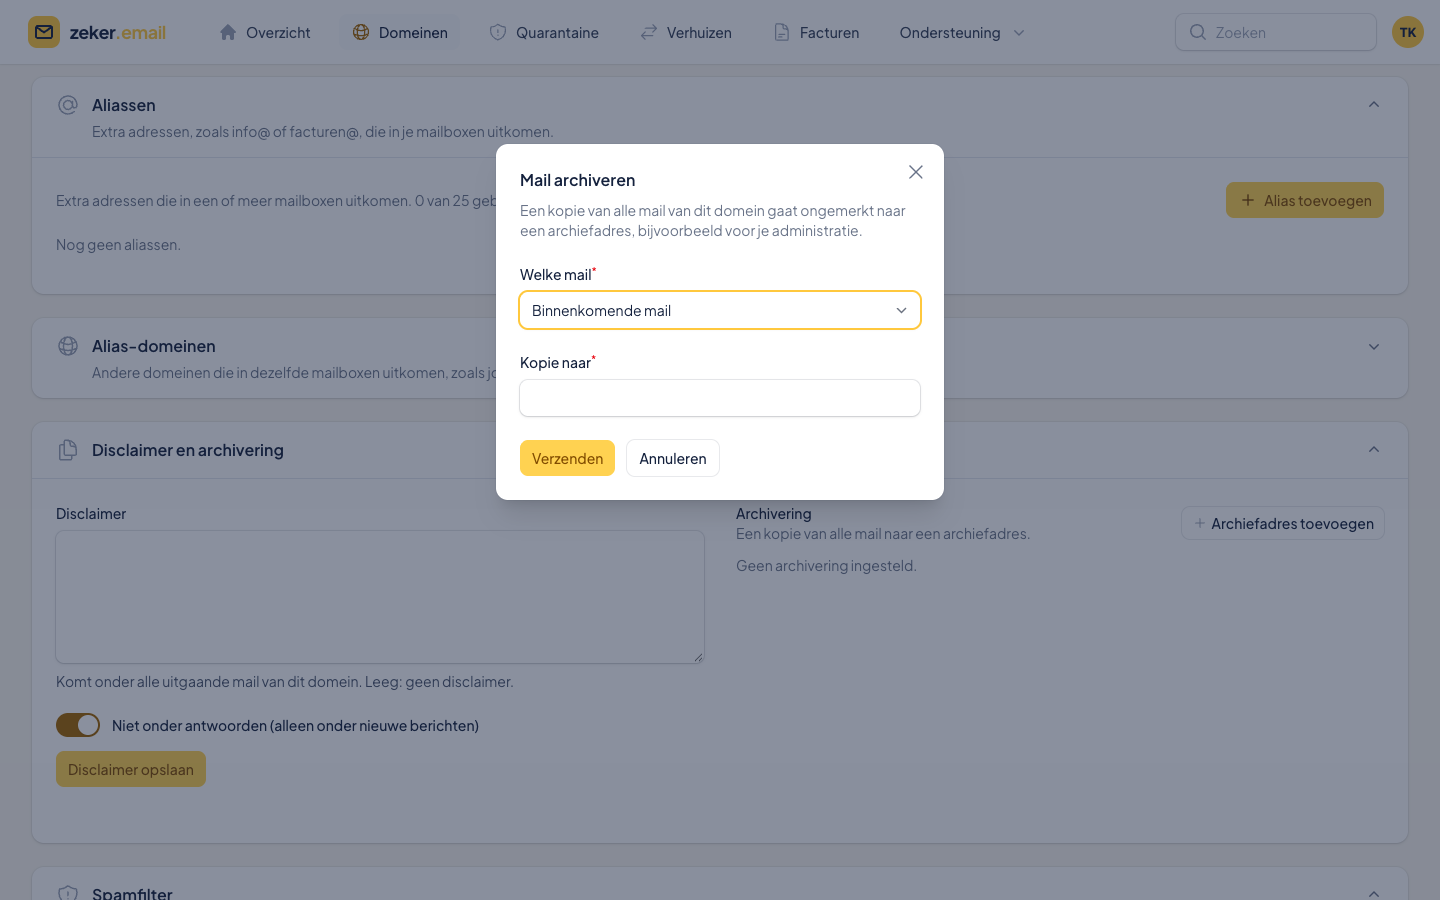Go to the Overzicht page
Viewport: 1440px width, 900px height.
coord(265,32)
